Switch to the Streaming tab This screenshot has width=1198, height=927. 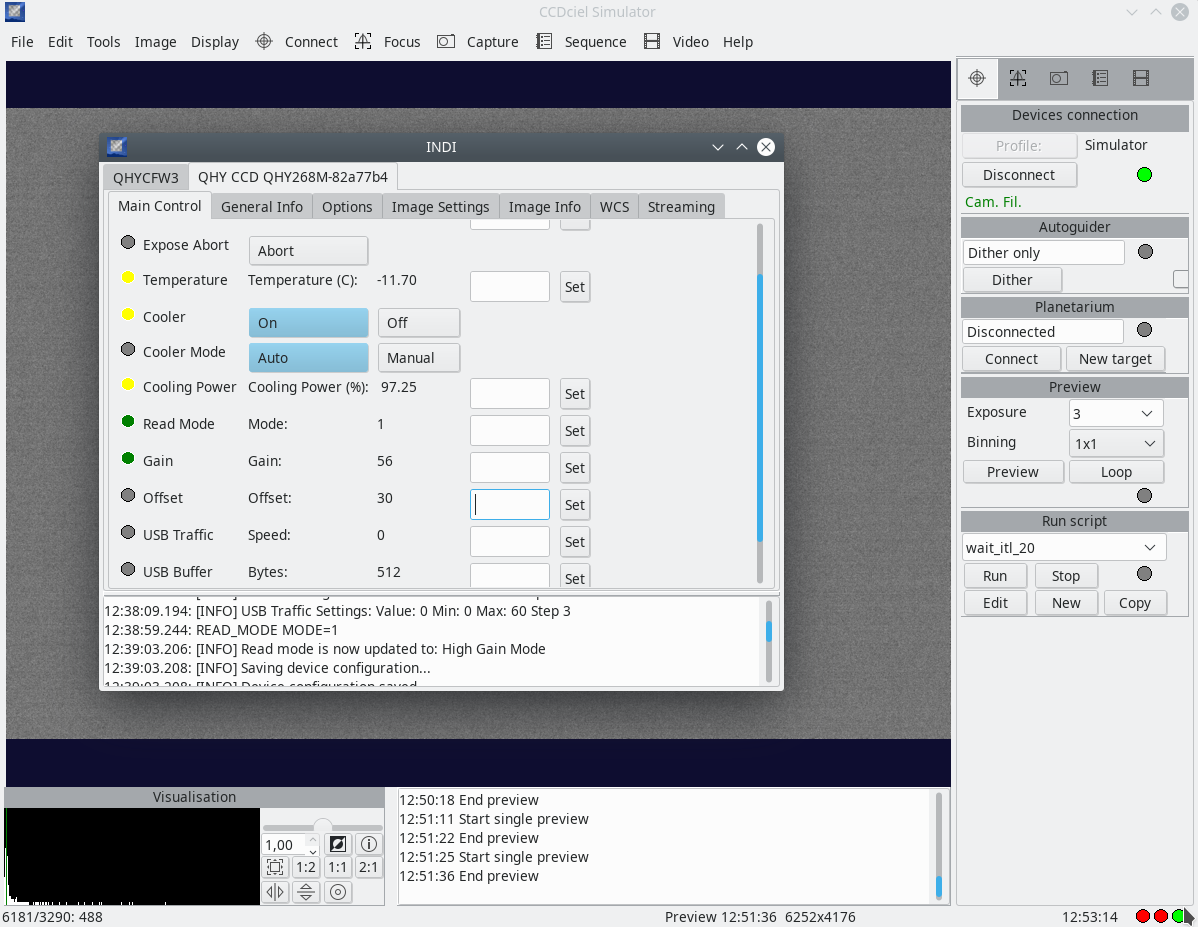pyautogui.click(x=681, y=206)
